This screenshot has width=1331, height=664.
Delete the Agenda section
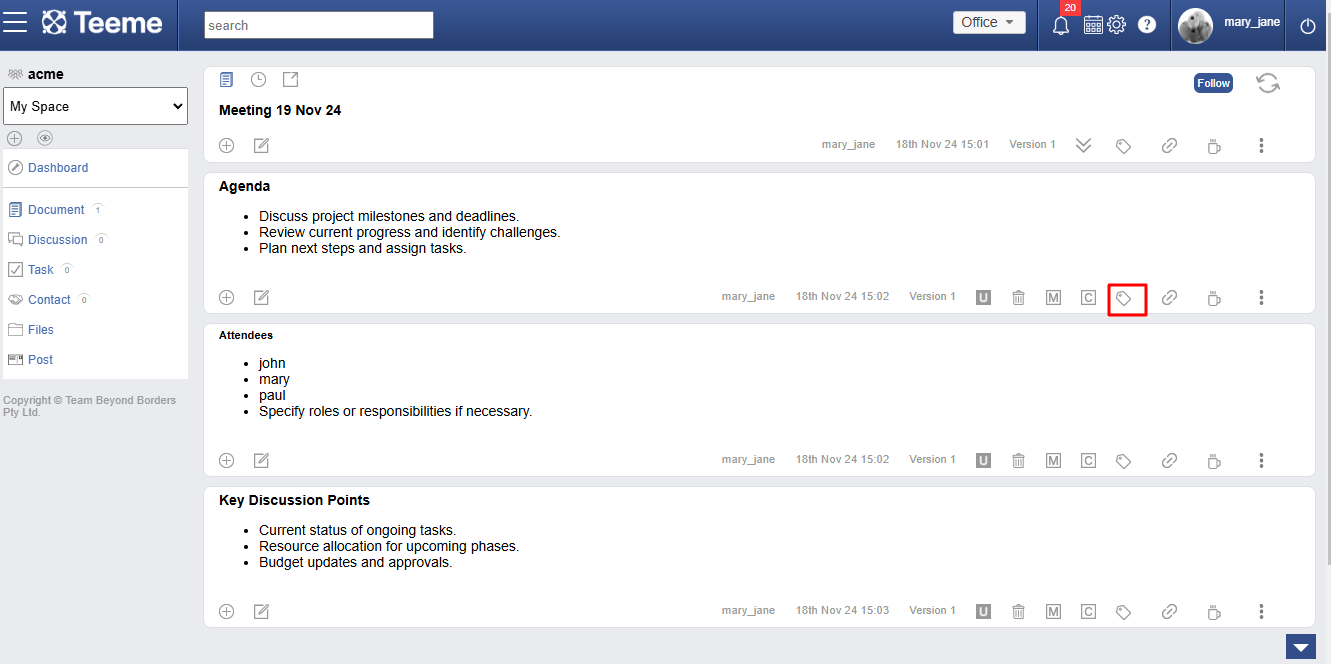point(1018,297)
